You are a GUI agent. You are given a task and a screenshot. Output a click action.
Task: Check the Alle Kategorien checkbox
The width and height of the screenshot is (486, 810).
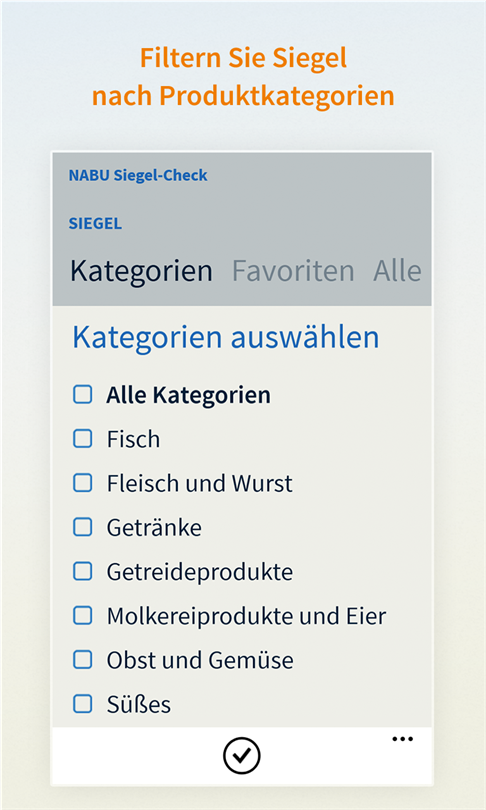pos(83,395)
